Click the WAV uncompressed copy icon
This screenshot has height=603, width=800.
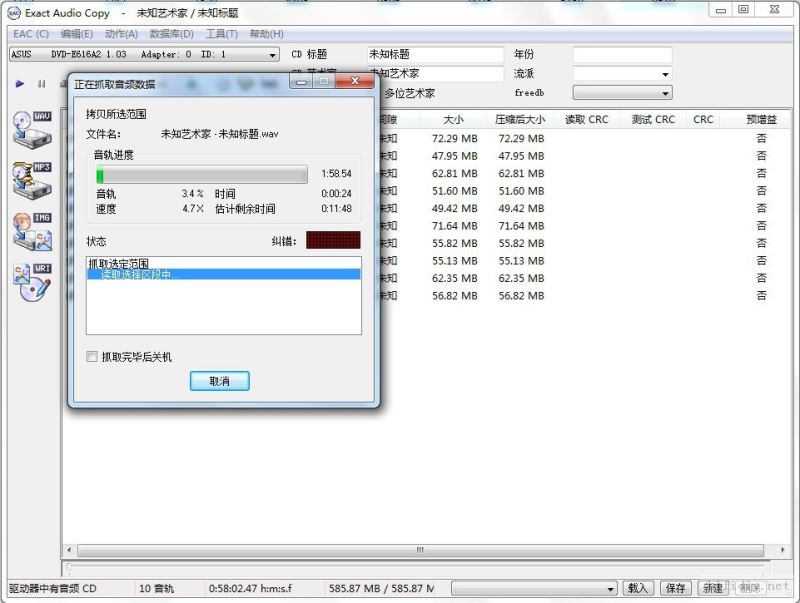click(x=32, y=129)
